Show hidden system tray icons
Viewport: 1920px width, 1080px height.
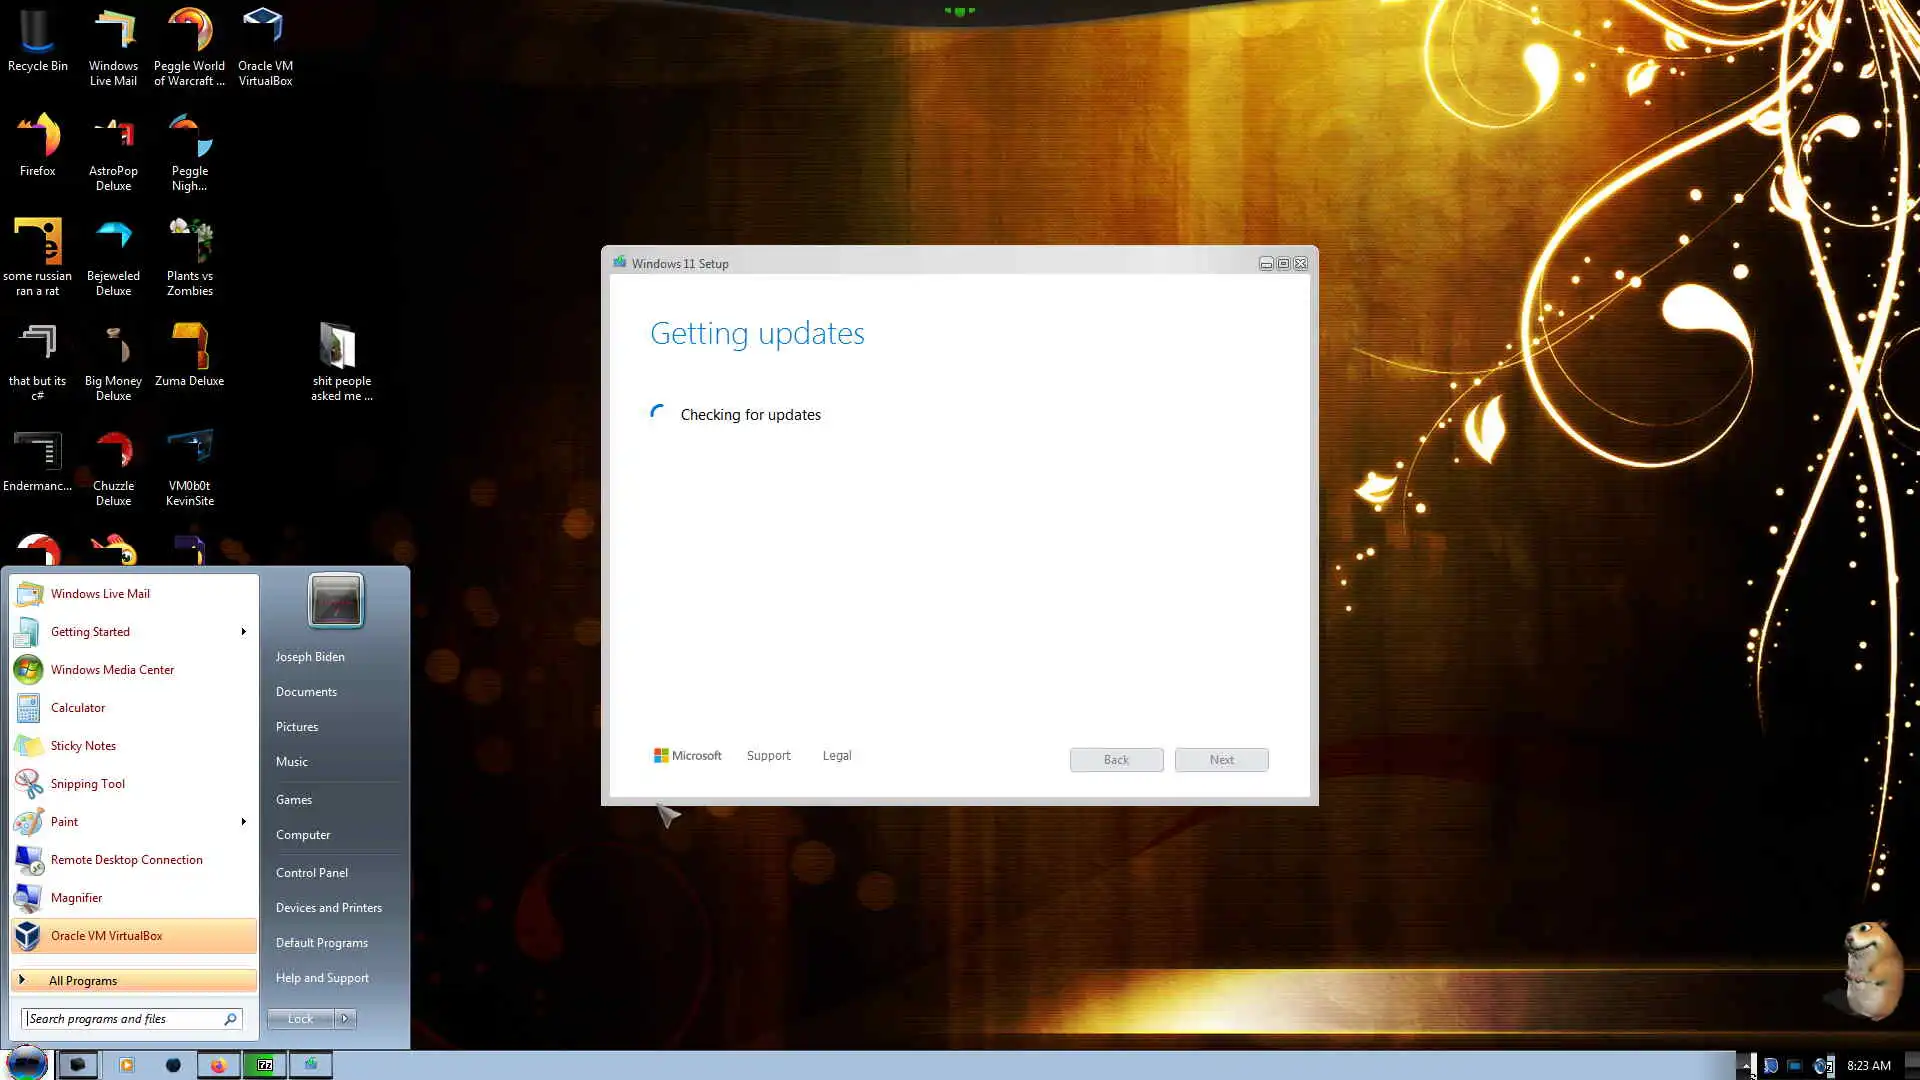1745,1066
